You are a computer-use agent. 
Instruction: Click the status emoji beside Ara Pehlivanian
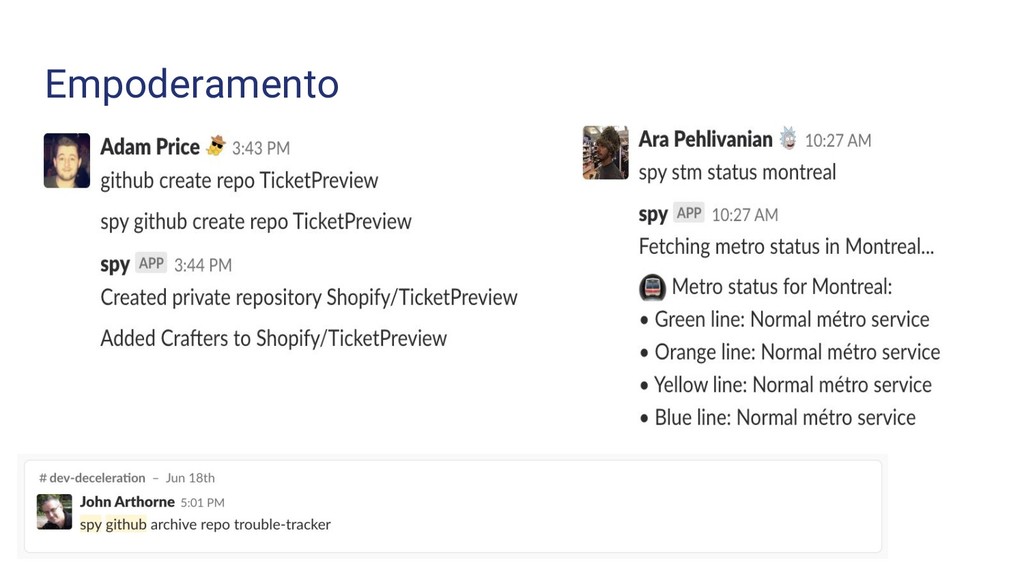789,138
